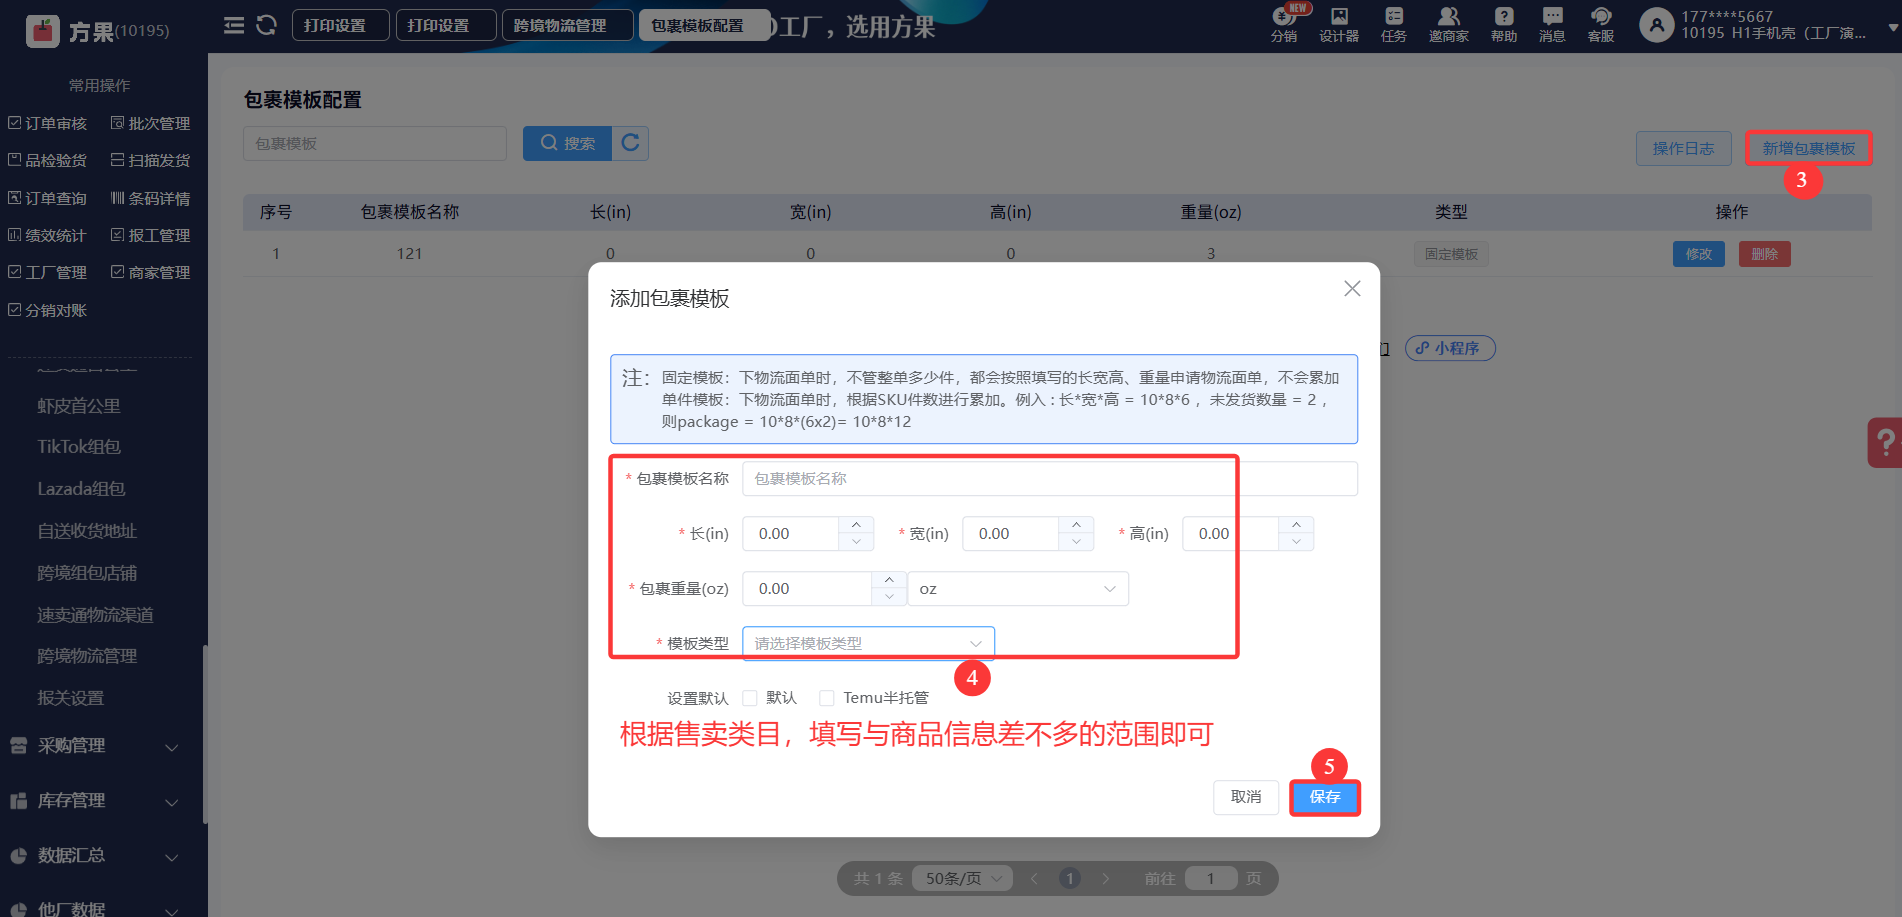This screenshot has height=917, width=1902.
Task: Click 修改 for template 121
Action: click(x=1699, y=254)
